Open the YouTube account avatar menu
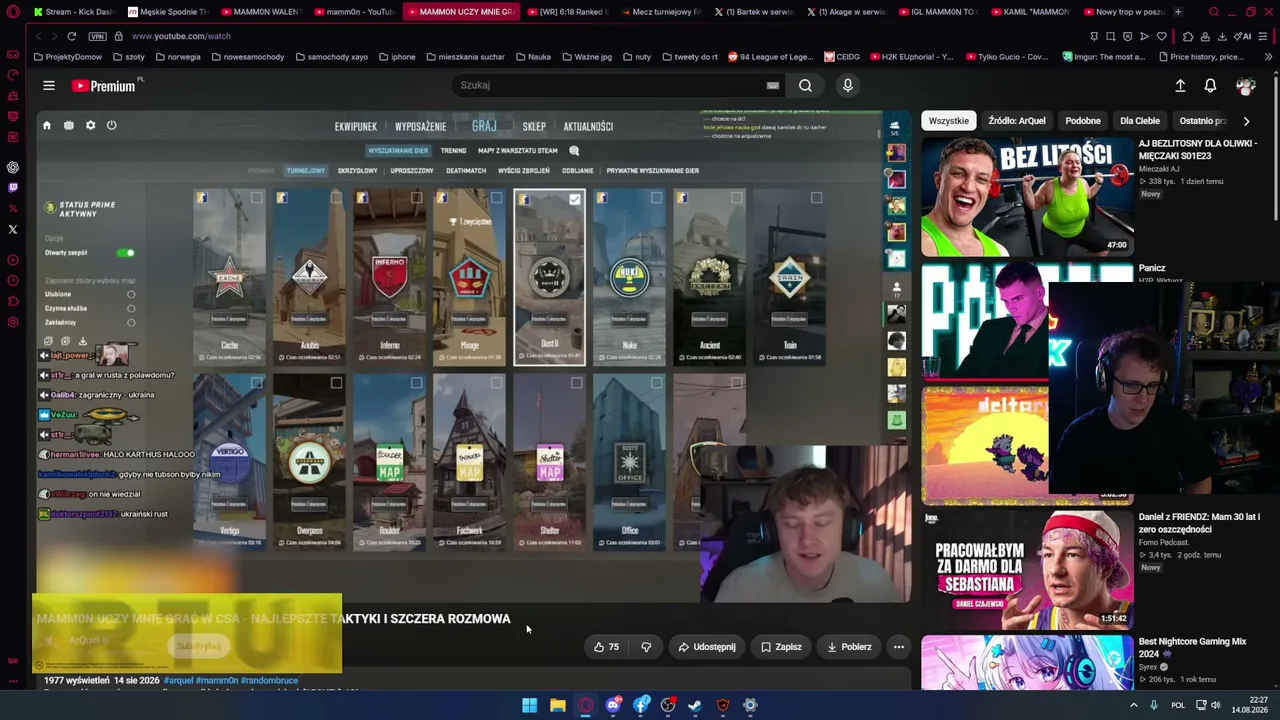1280x720 pixels. click(x=1245, y=86)
